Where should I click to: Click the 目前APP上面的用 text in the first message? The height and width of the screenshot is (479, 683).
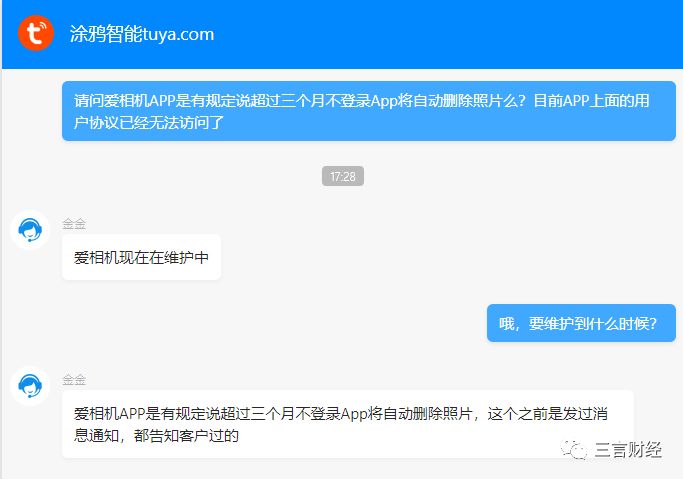coord(592,101)
